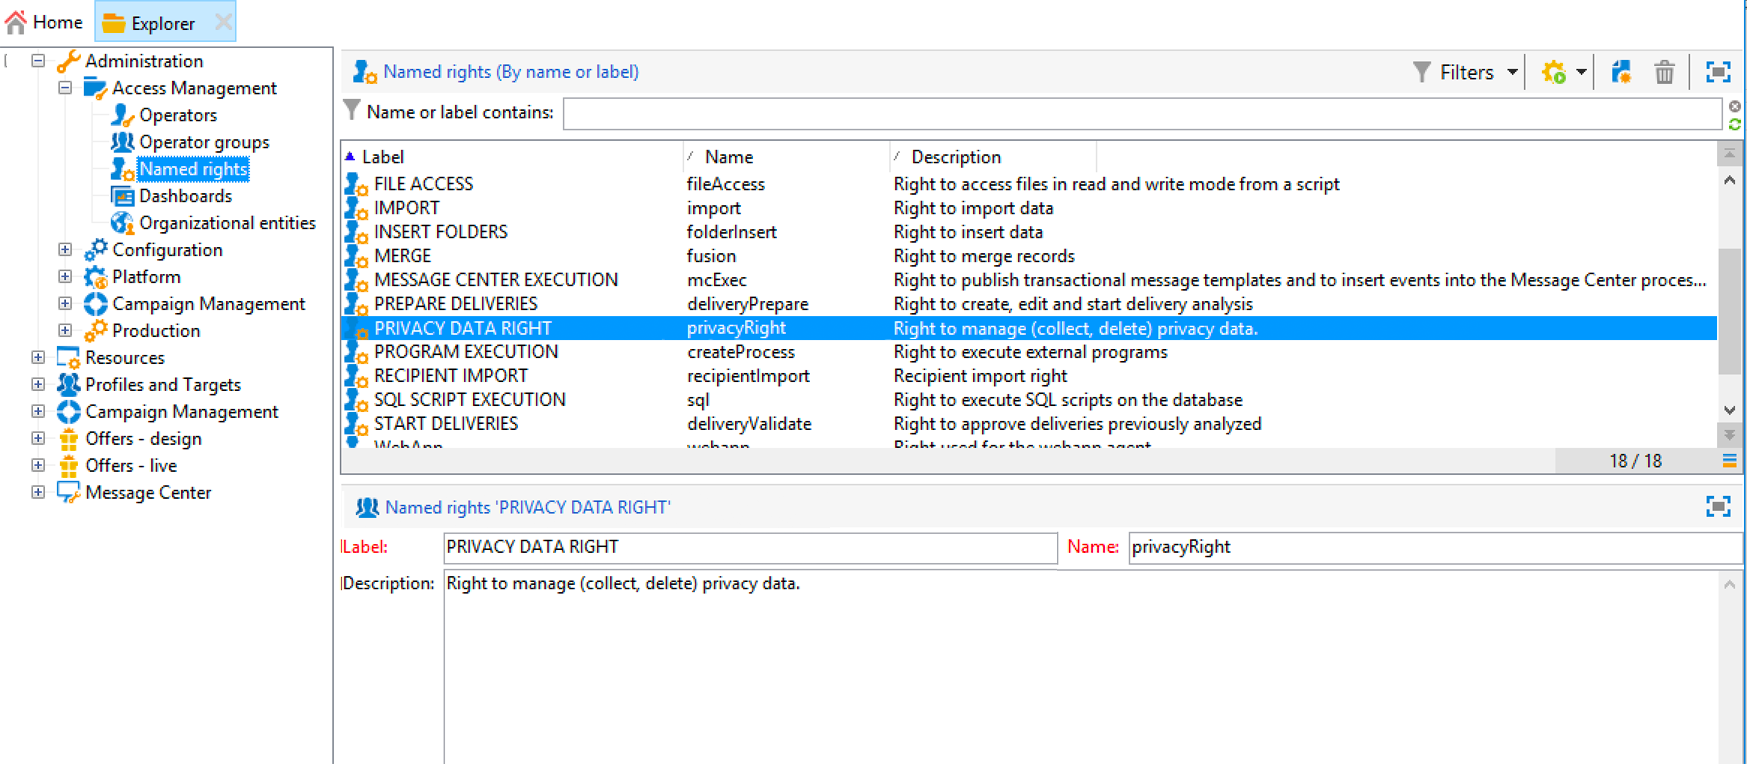Click the list configuration icon beside 18 / 18
1747x764 pixels.
click(1729, 461)
